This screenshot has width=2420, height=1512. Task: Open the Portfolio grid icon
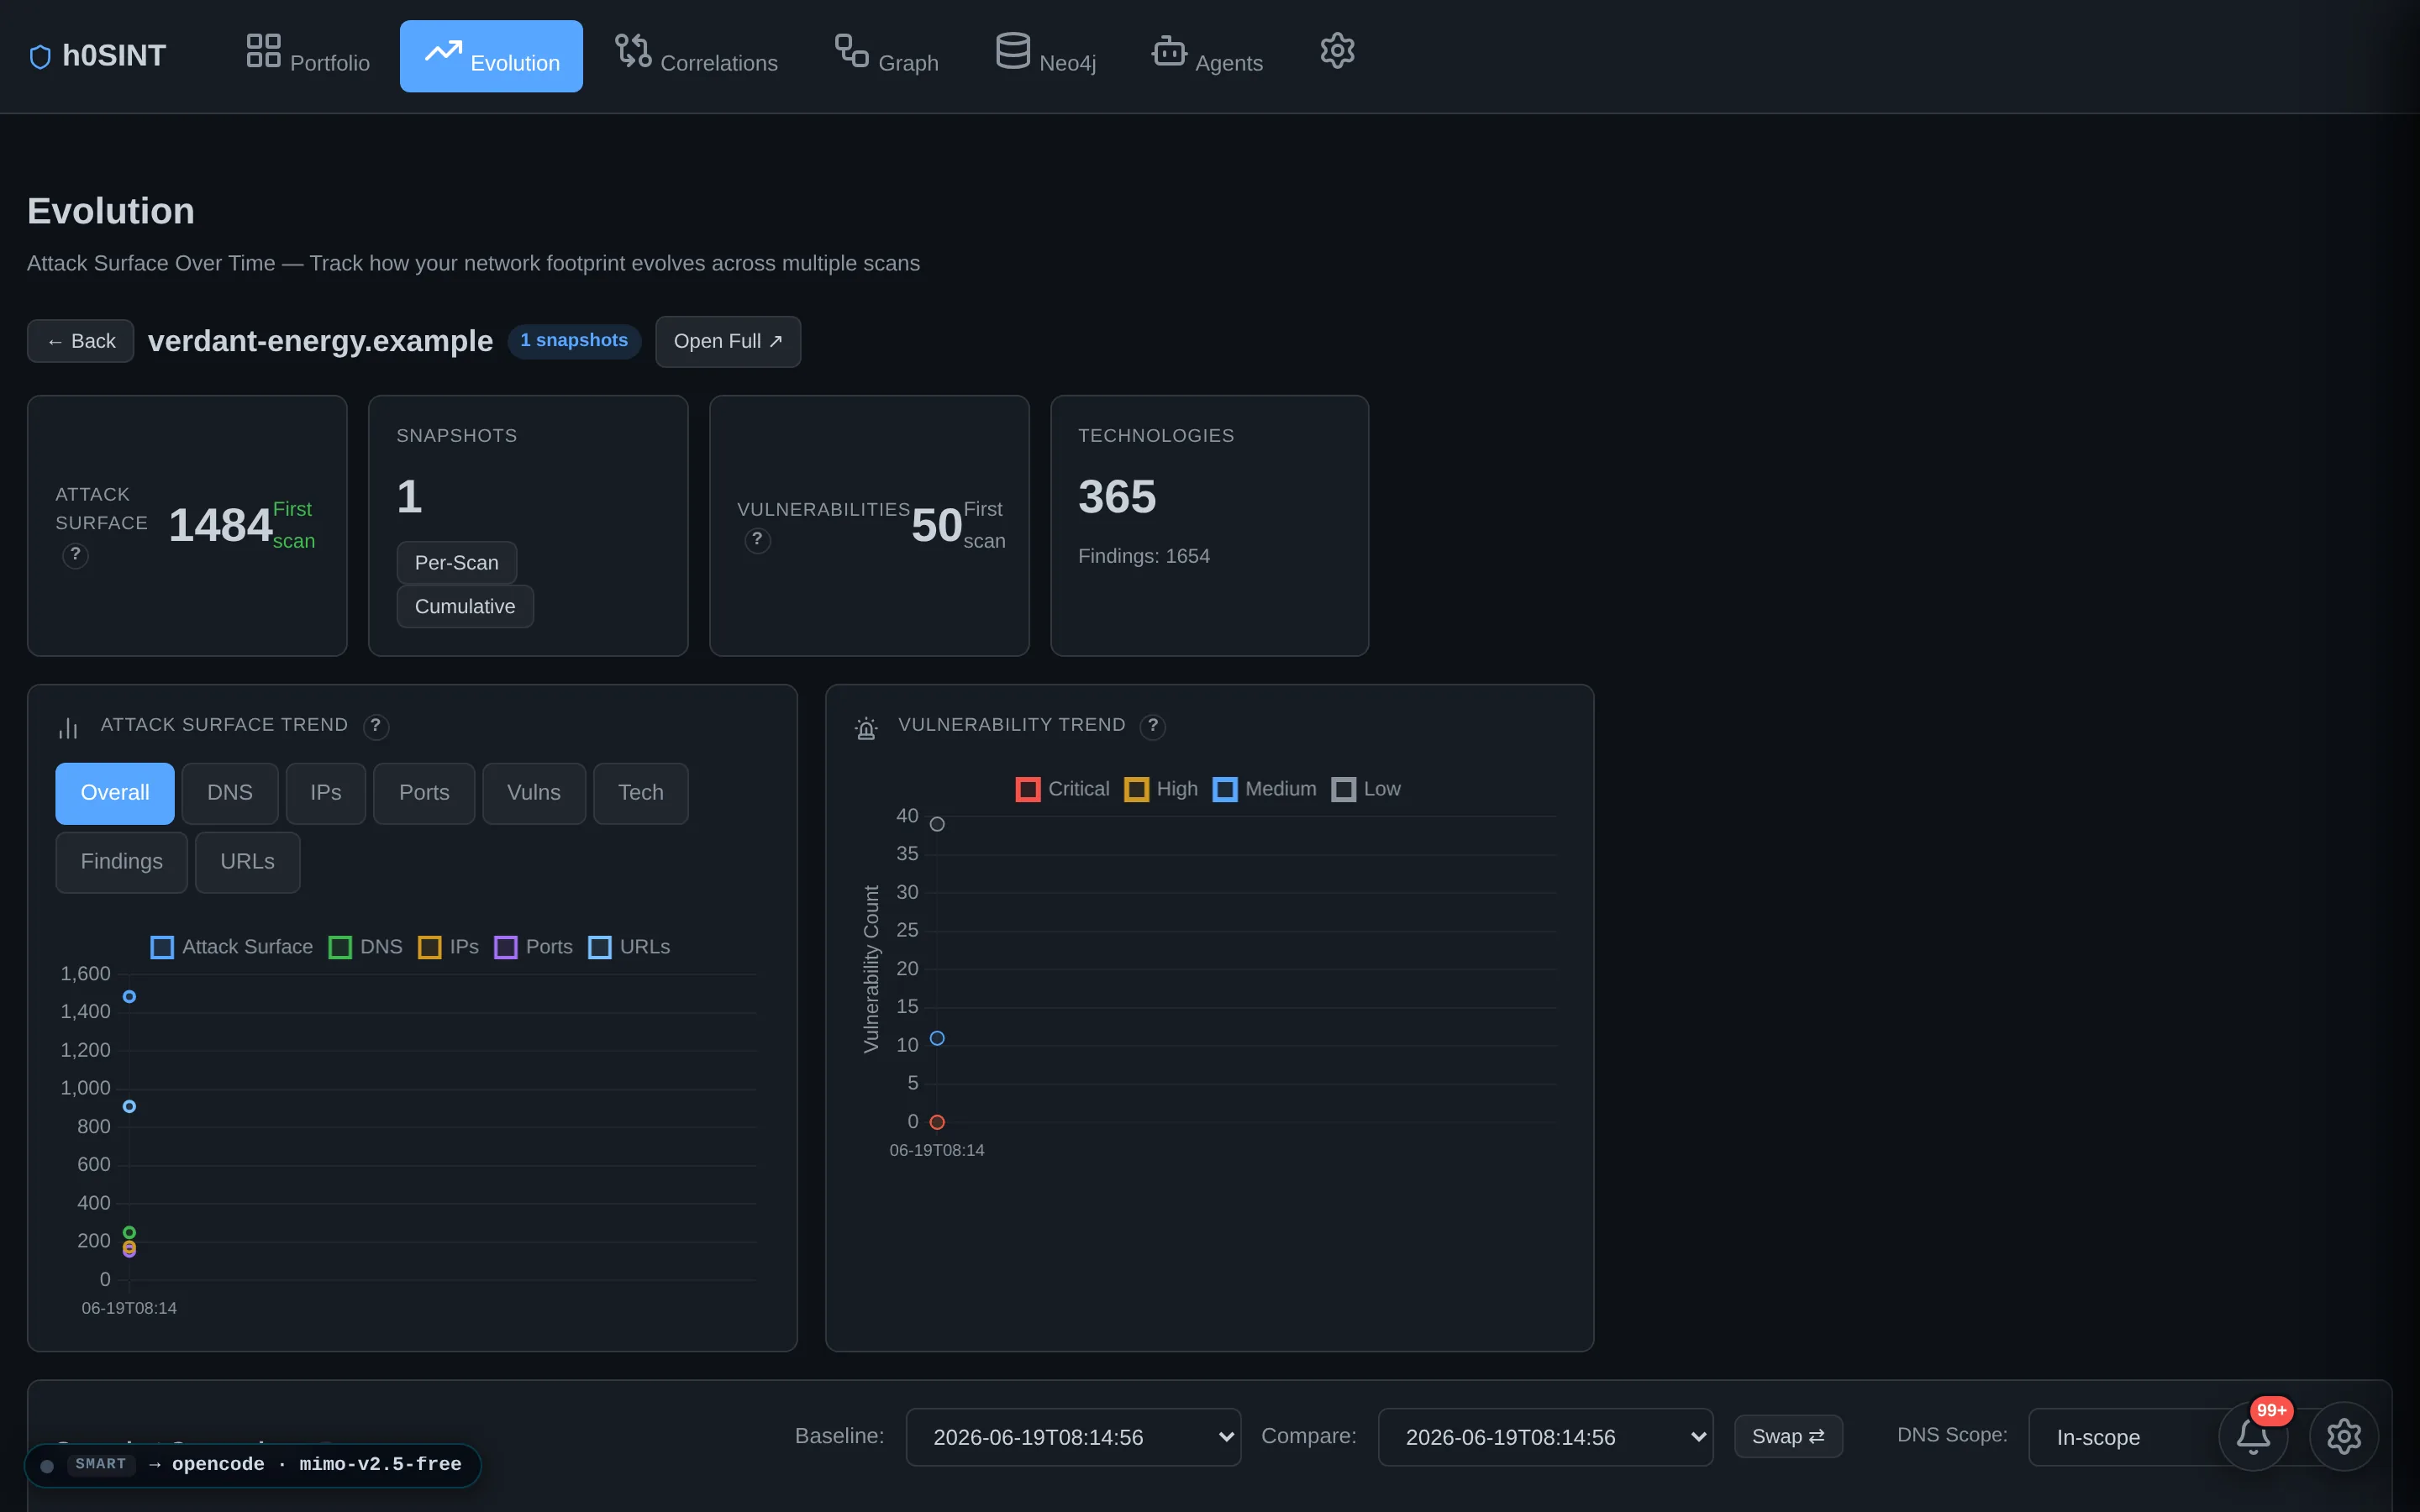(264, 50)
